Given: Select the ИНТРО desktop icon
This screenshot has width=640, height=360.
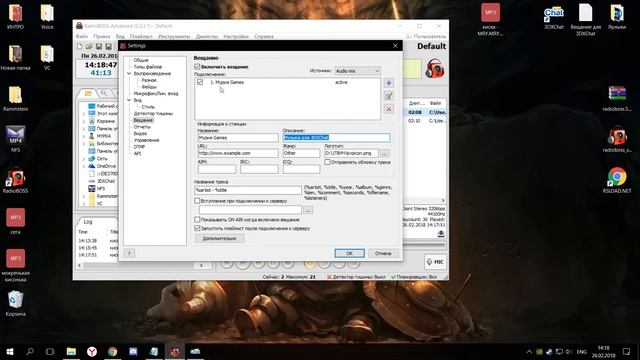Looking at the screenshot, I should tap(16, 17).
